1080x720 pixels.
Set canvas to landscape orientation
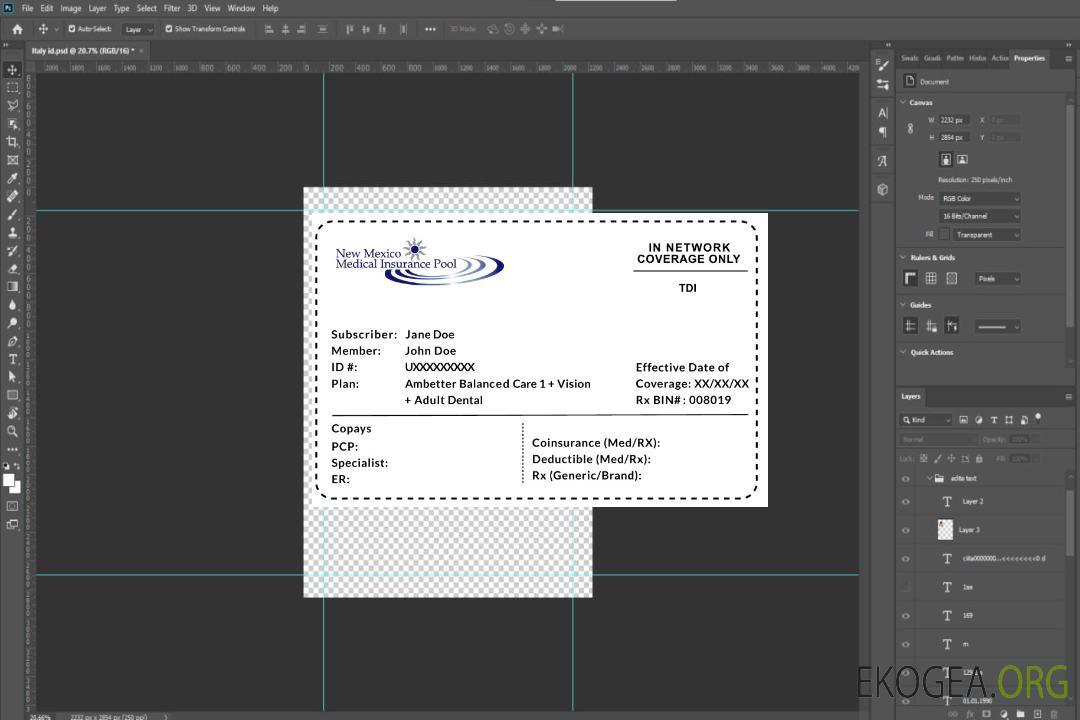point(962,159)
